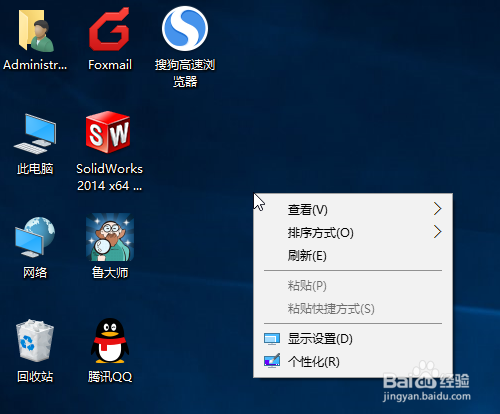Click monitor icon beside 显示设置(D)
This screenshot has height=414, width=500.
click(272, 339)
